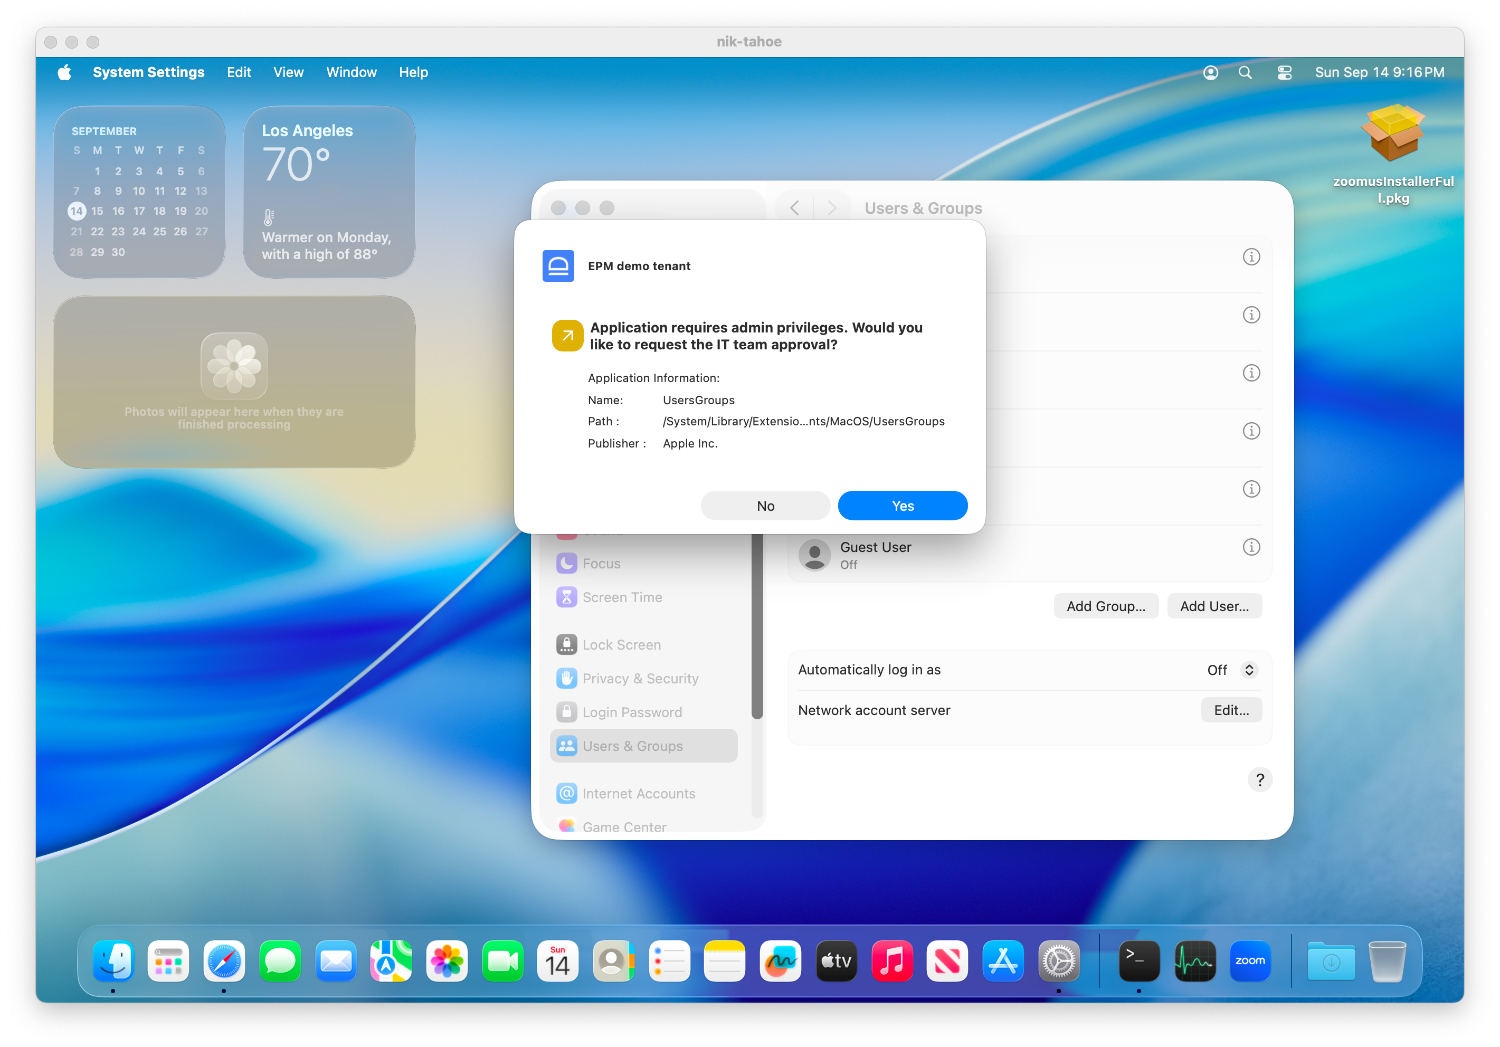
Task: Open Maps from the Dock
Action: coord(391,962)
